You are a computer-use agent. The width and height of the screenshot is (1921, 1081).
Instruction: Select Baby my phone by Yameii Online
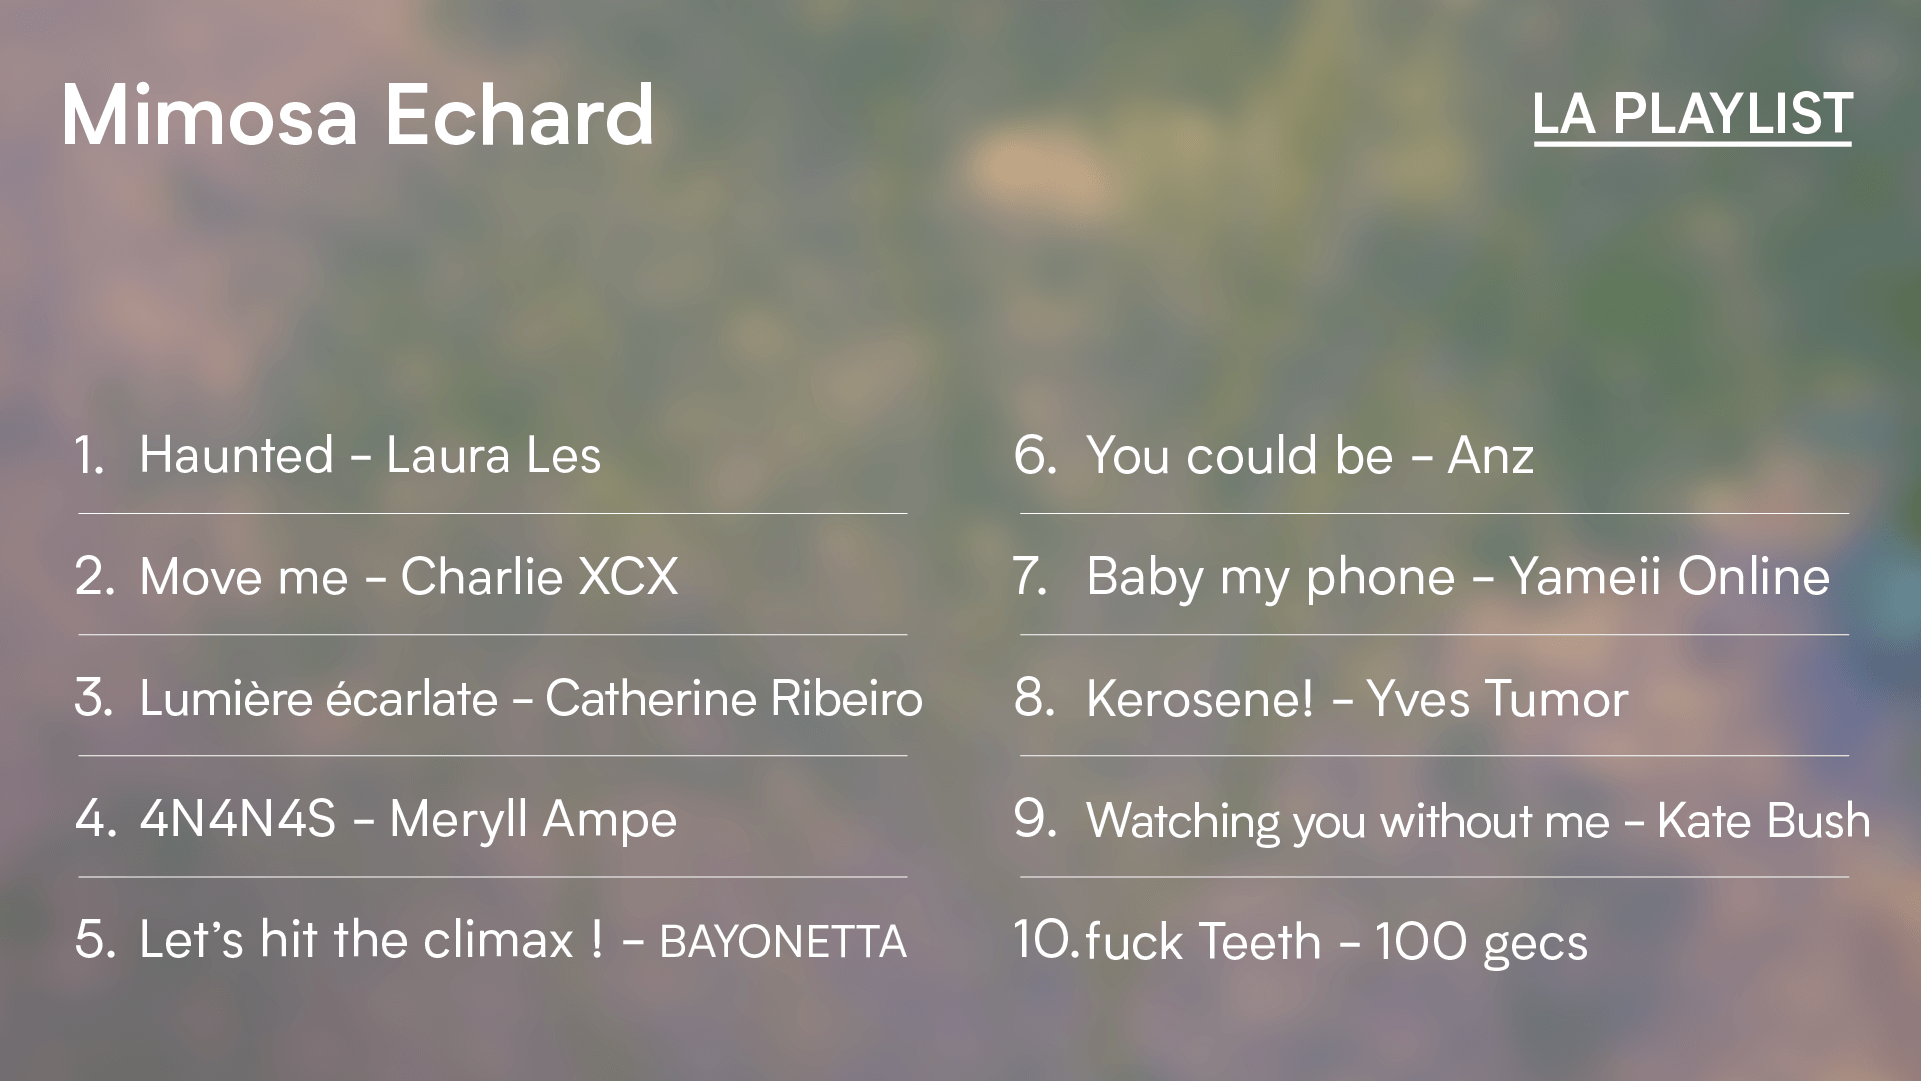click(1457, 577)
